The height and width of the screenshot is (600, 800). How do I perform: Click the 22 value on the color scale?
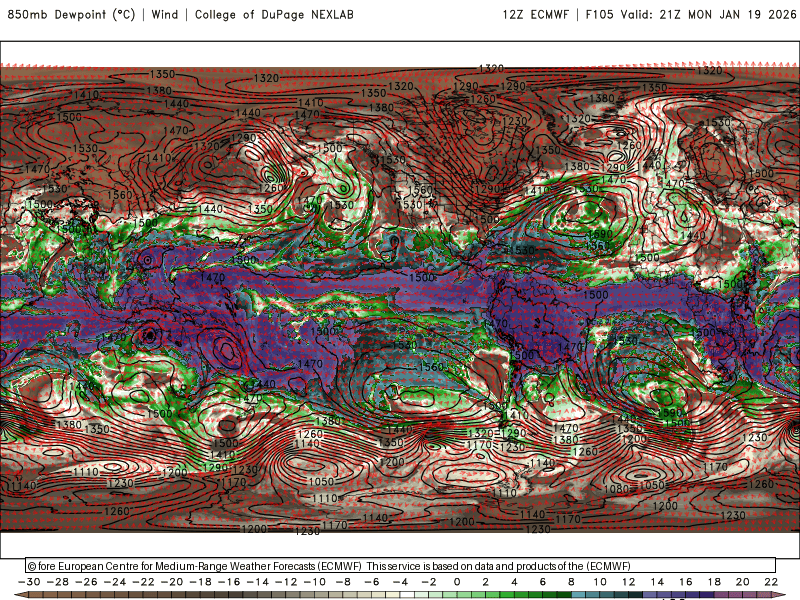[771, 582]
